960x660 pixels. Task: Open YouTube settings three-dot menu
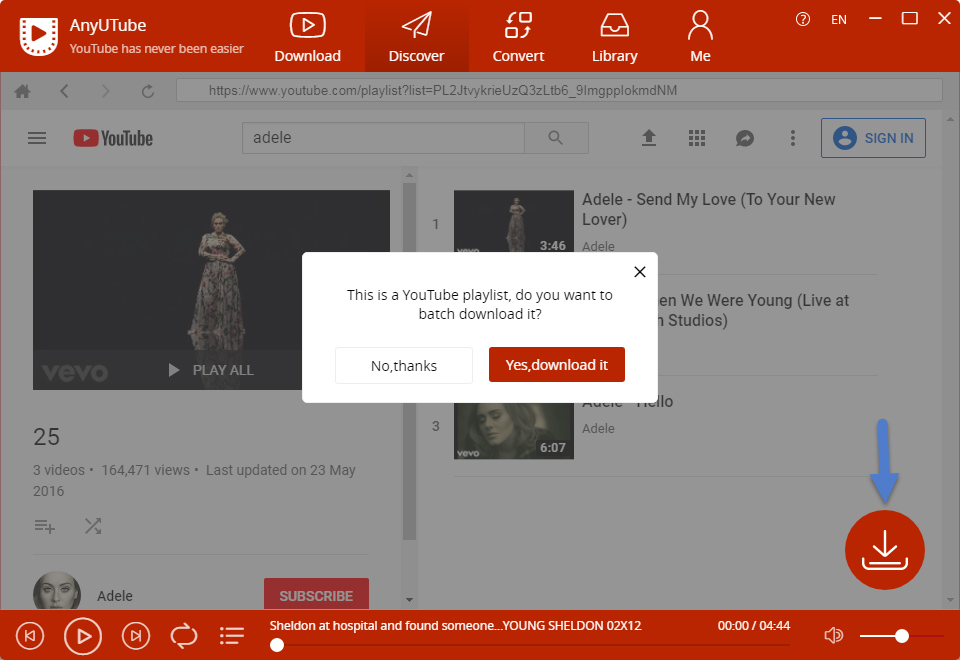point(793,138)
